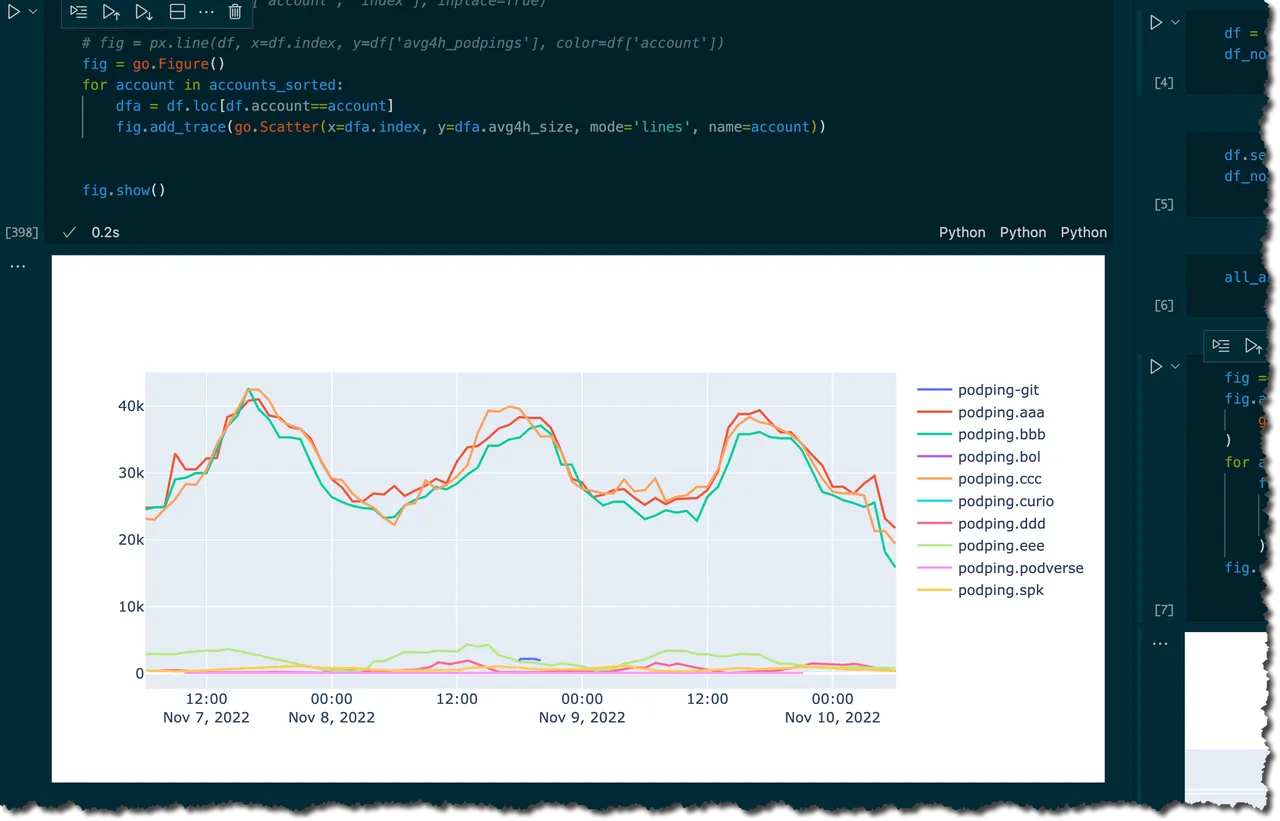Open output ellipsis menu left of the plot
The image size is (1280, 821).
tap(17, 267)
